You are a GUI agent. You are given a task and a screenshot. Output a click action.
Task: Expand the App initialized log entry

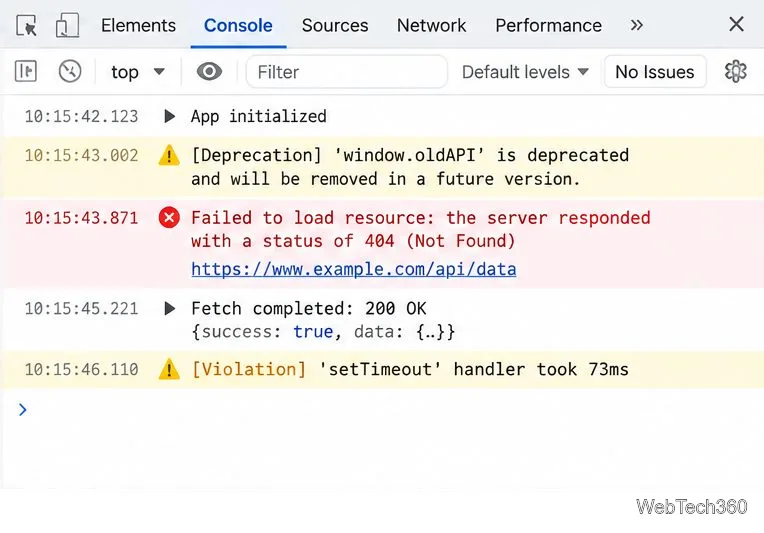[169, 116]
